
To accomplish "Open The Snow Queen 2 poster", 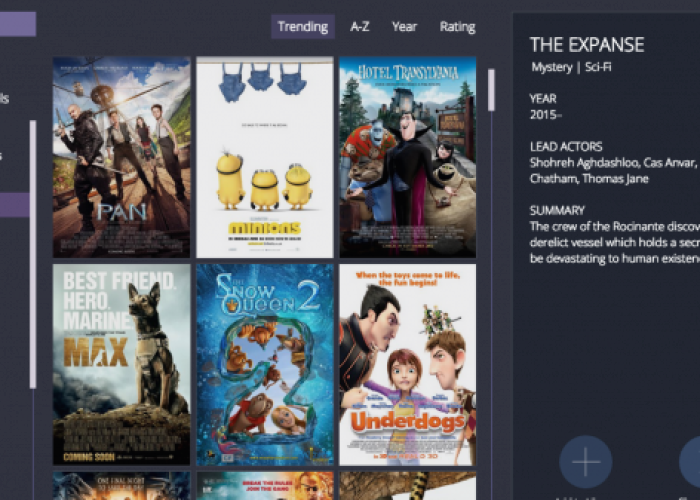I will pyautogui.click(x=265, y=364).
